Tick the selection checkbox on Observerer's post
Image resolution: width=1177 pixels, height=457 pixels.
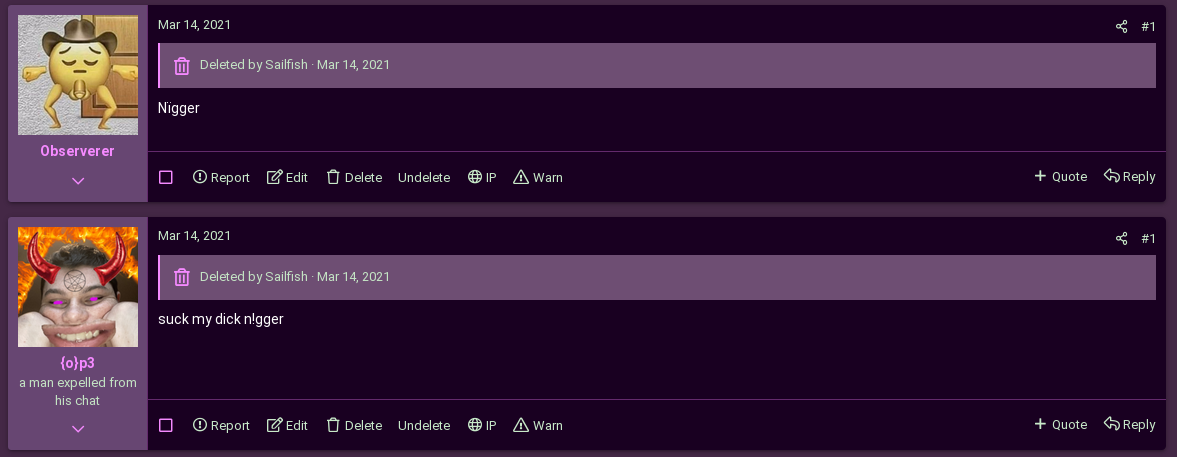pos(166,177)
